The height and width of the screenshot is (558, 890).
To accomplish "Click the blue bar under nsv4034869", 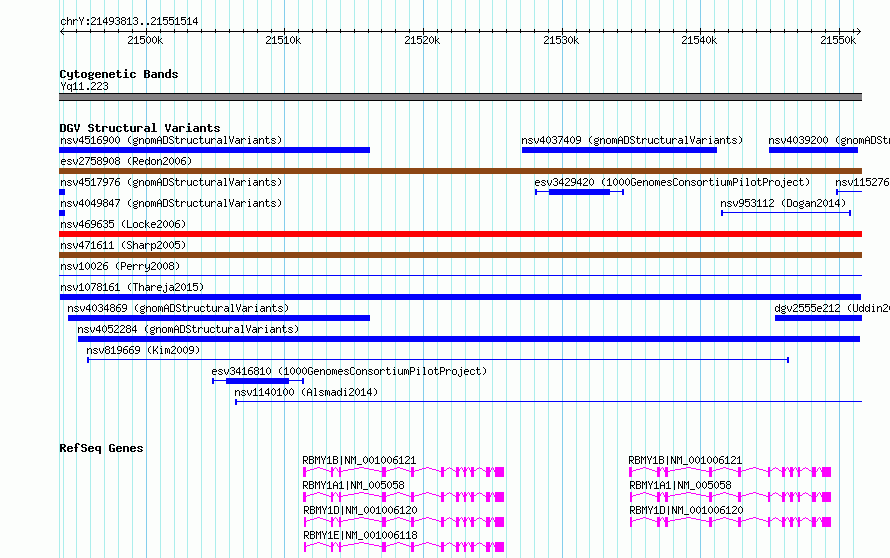I will (219, 318).
